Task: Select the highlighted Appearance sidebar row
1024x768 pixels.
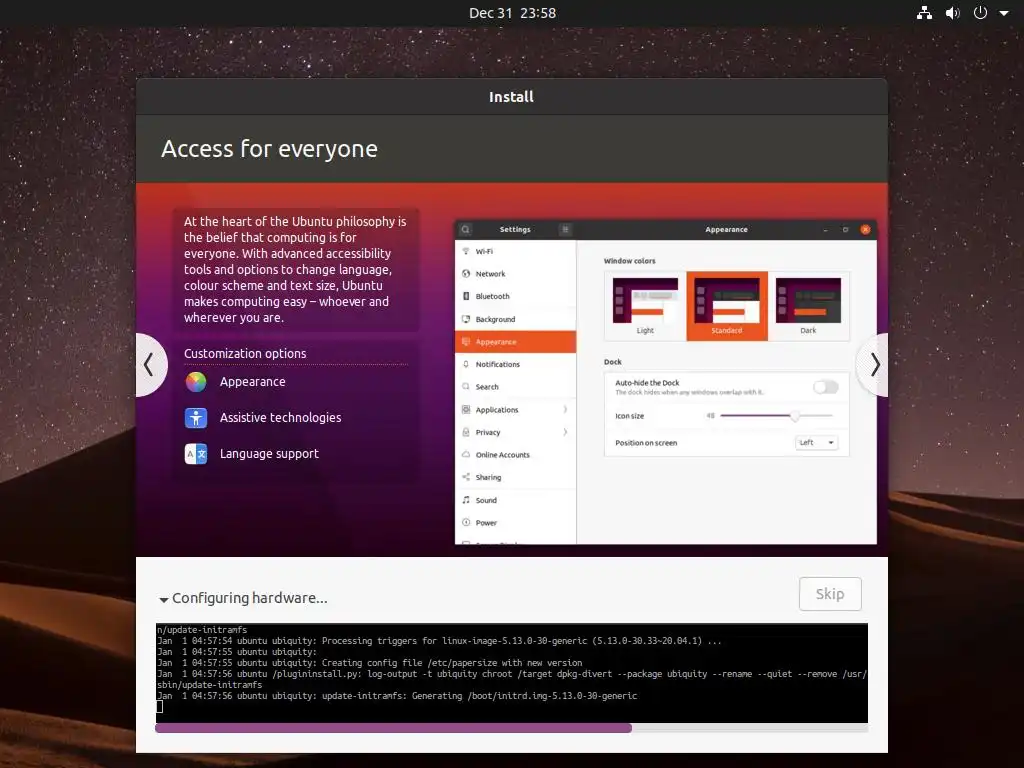Action: [515, 342]
